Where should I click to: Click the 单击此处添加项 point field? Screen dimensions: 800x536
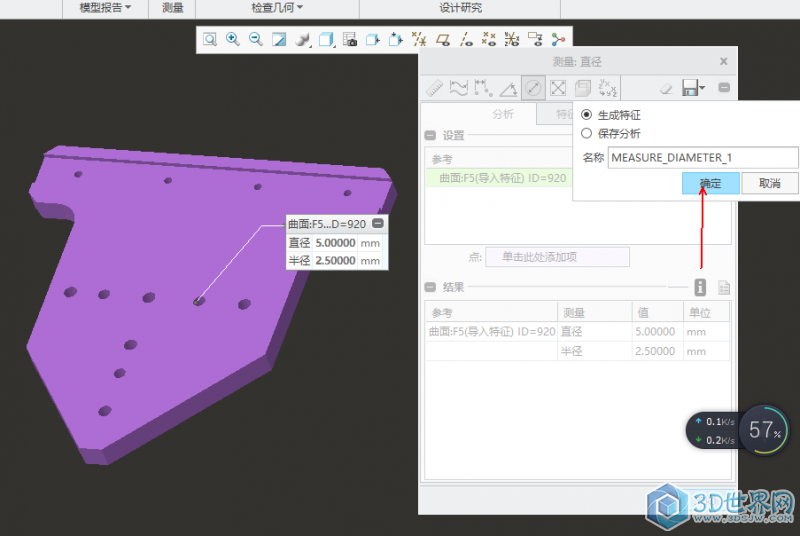point(557,257)
